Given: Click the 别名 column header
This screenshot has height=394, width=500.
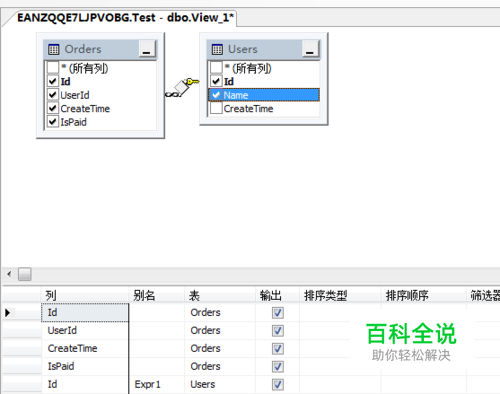Looking at the screenshot, I should (x=157, y=295).
